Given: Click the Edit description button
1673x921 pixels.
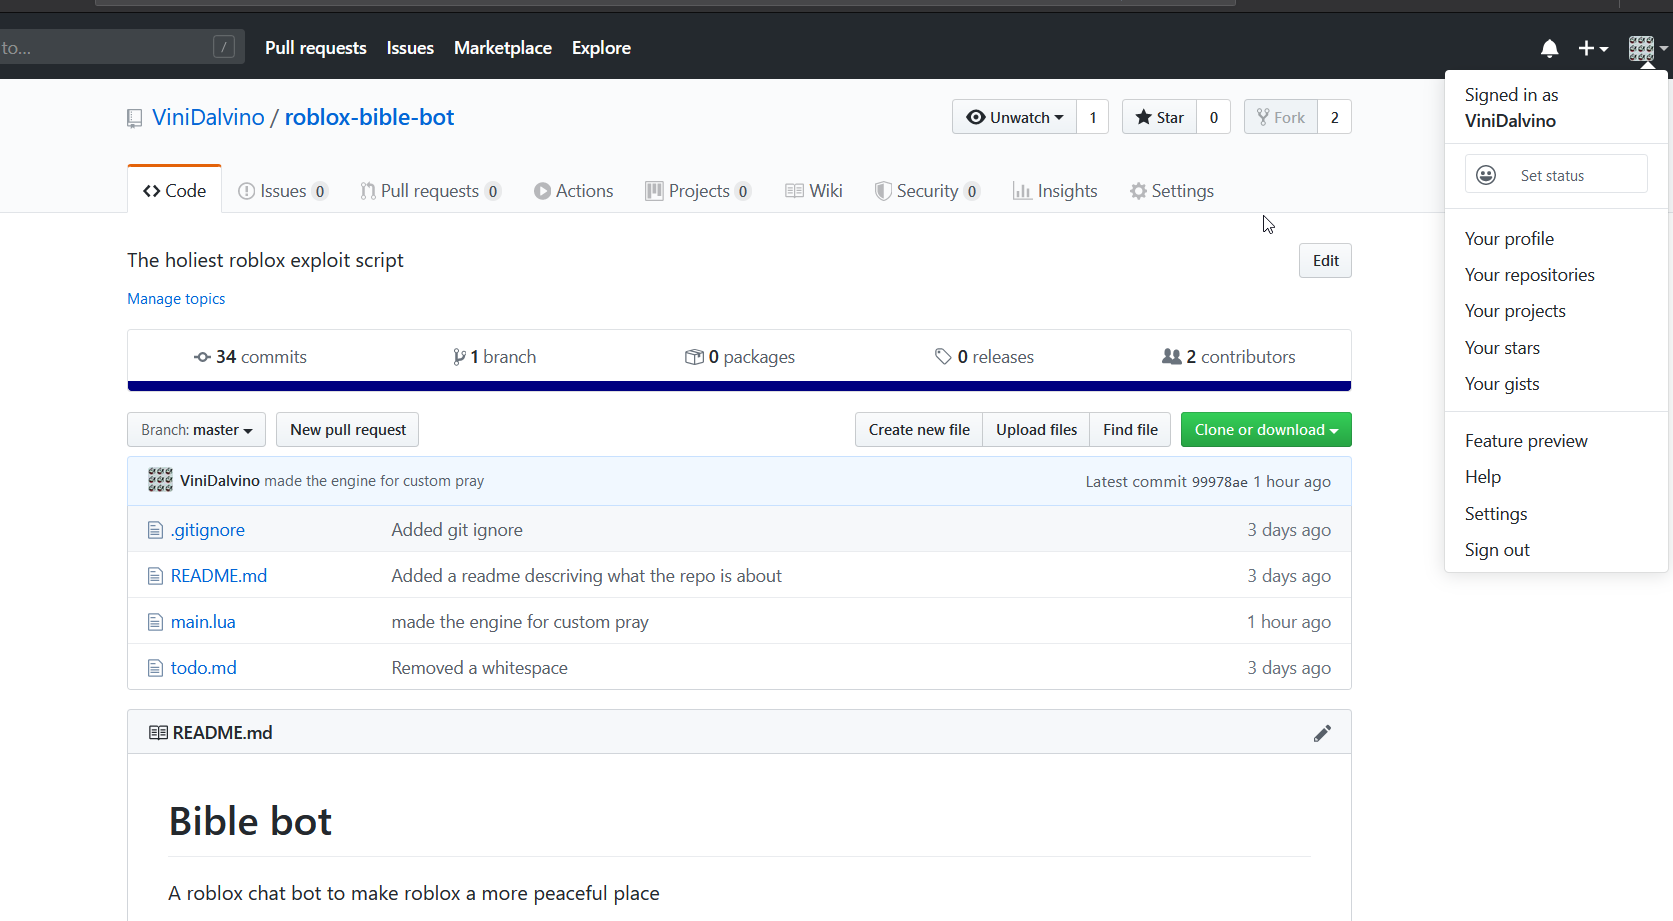Looking at the screenshot, I should click(1325, 261).
